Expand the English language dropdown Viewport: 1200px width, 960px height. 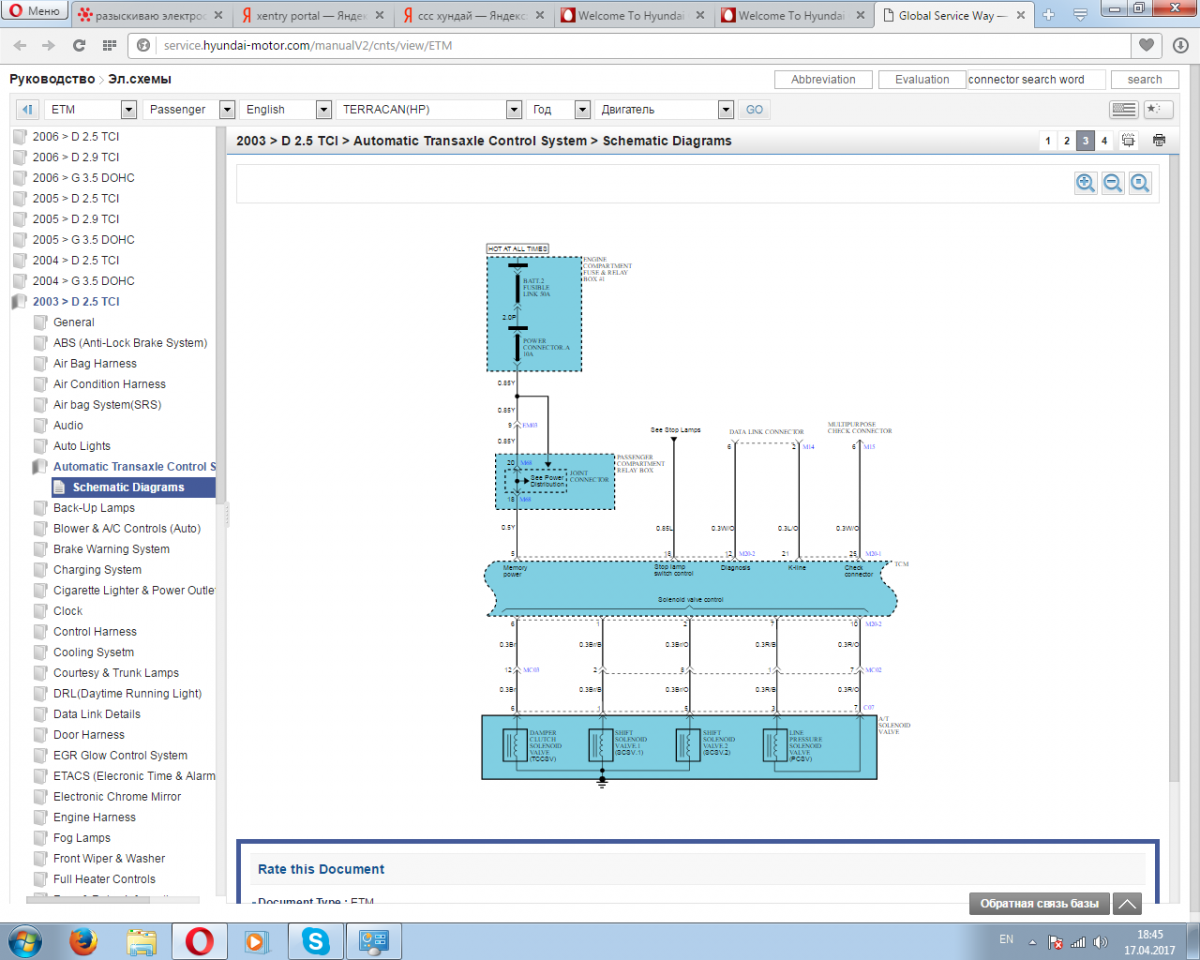323,109
